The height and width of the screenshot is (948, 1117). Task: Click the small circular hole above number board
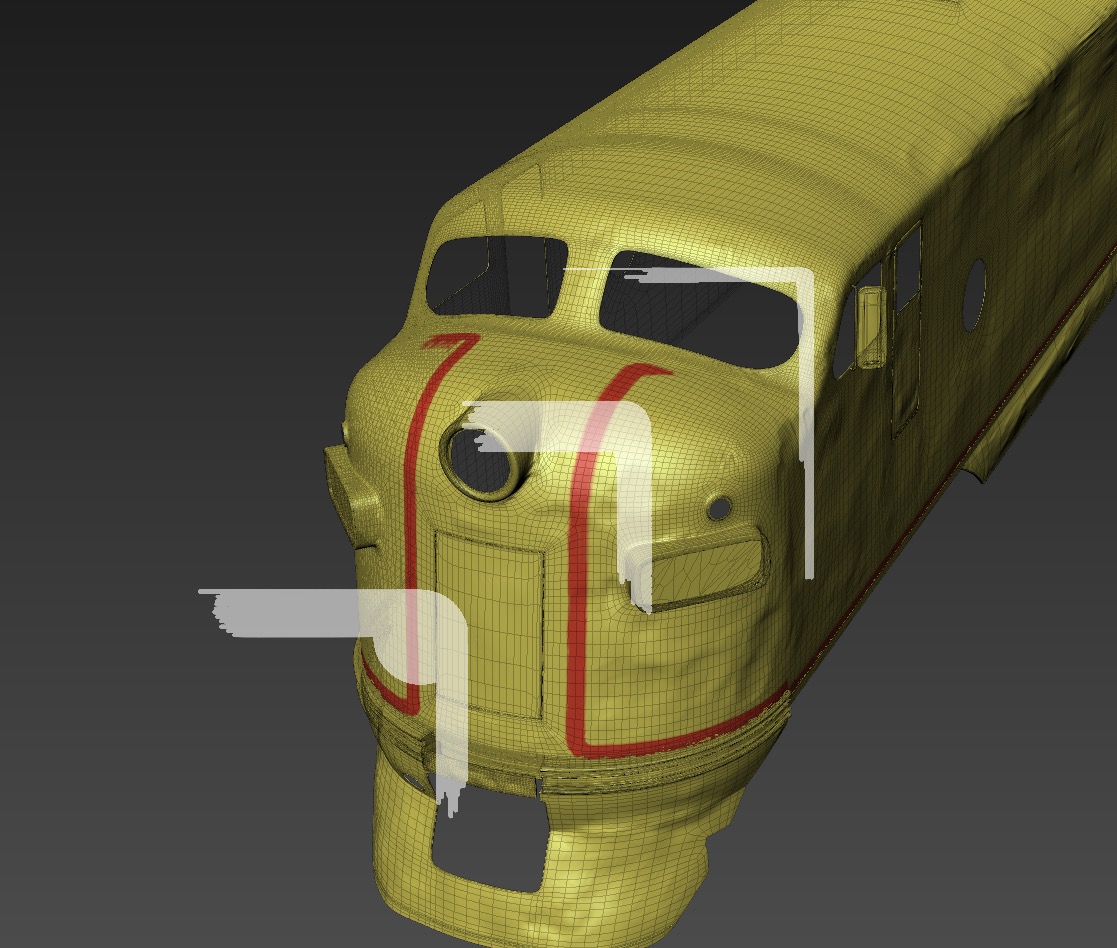point(718,509)
